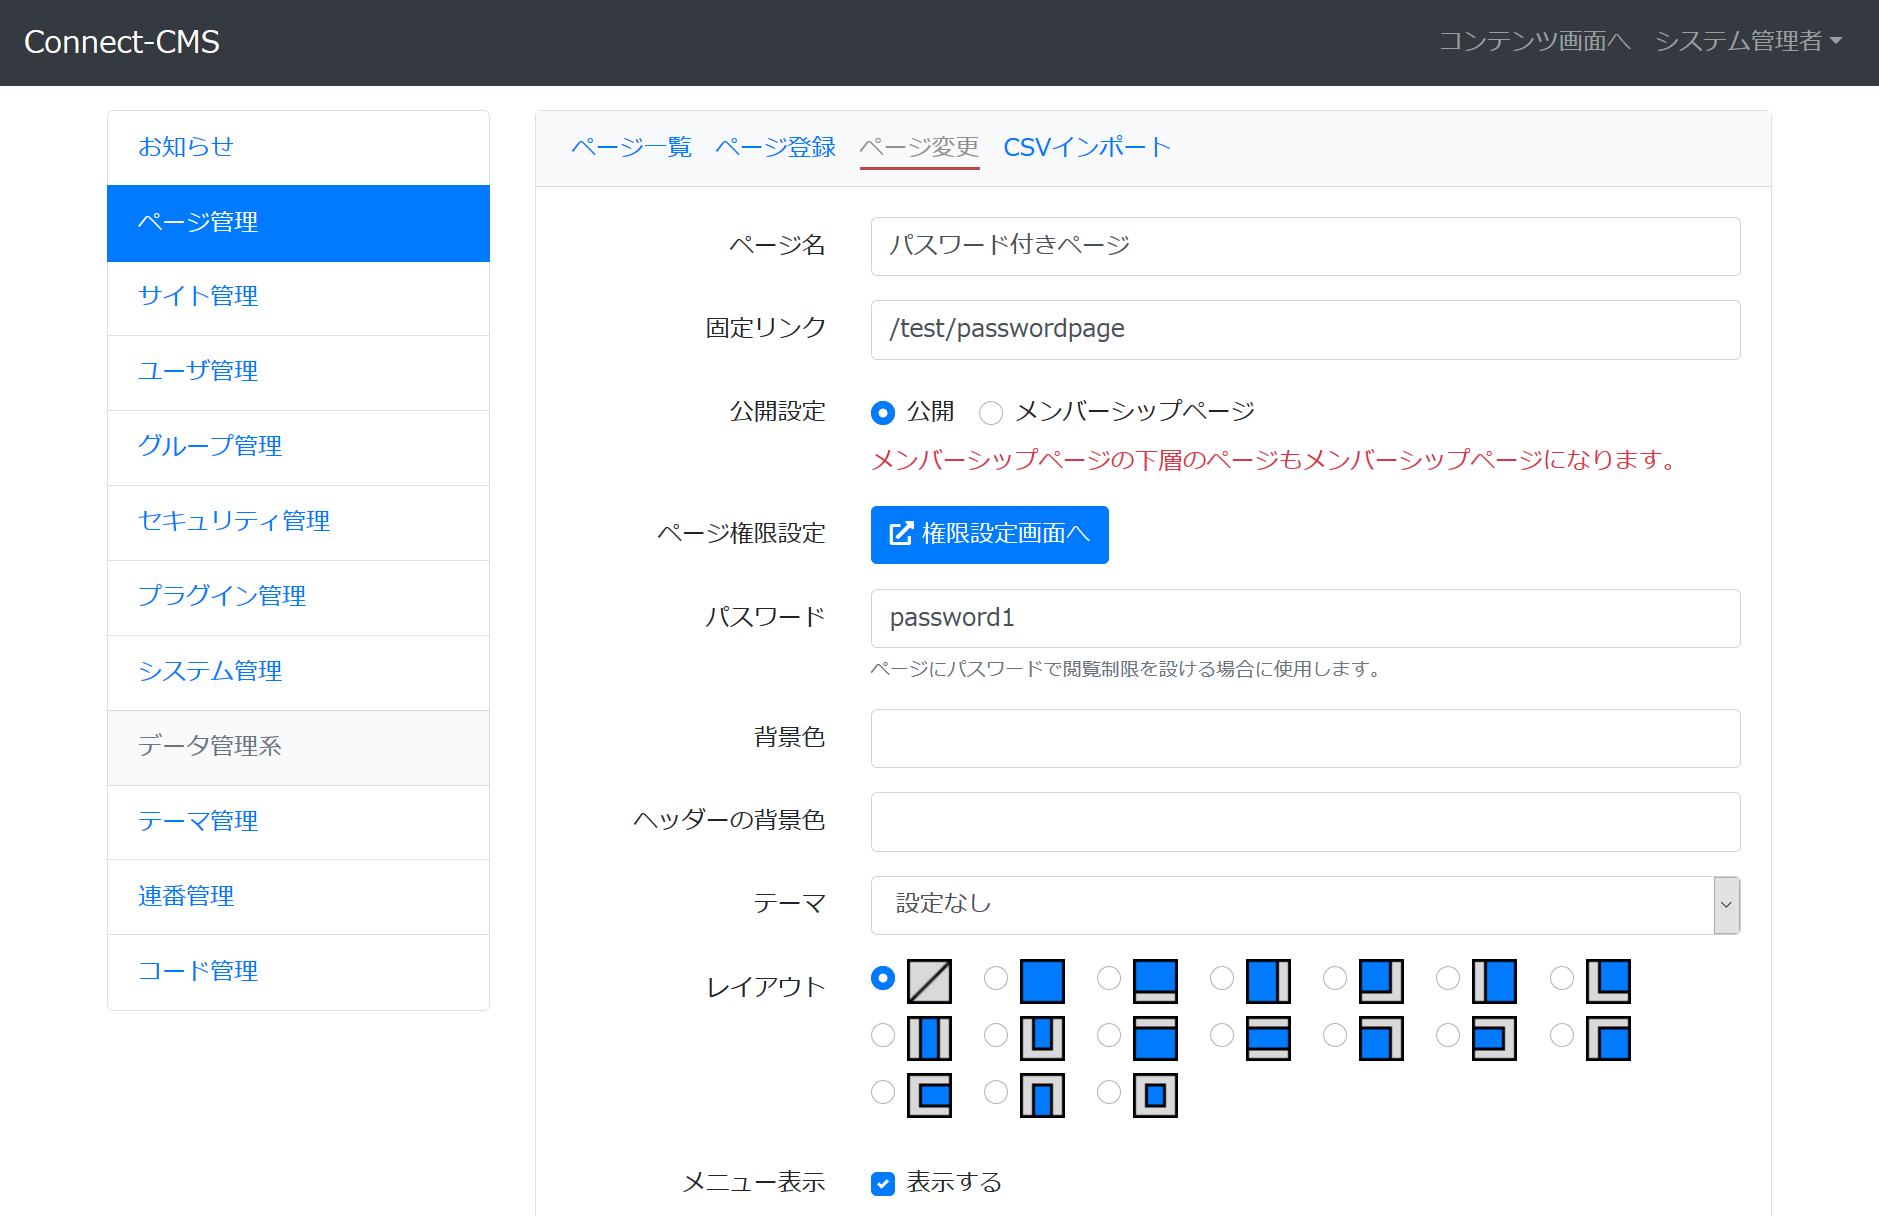This screenshot has width=1879, height=1216.
Task: Click the active ページ変更 tab
Action: point(919,147)
